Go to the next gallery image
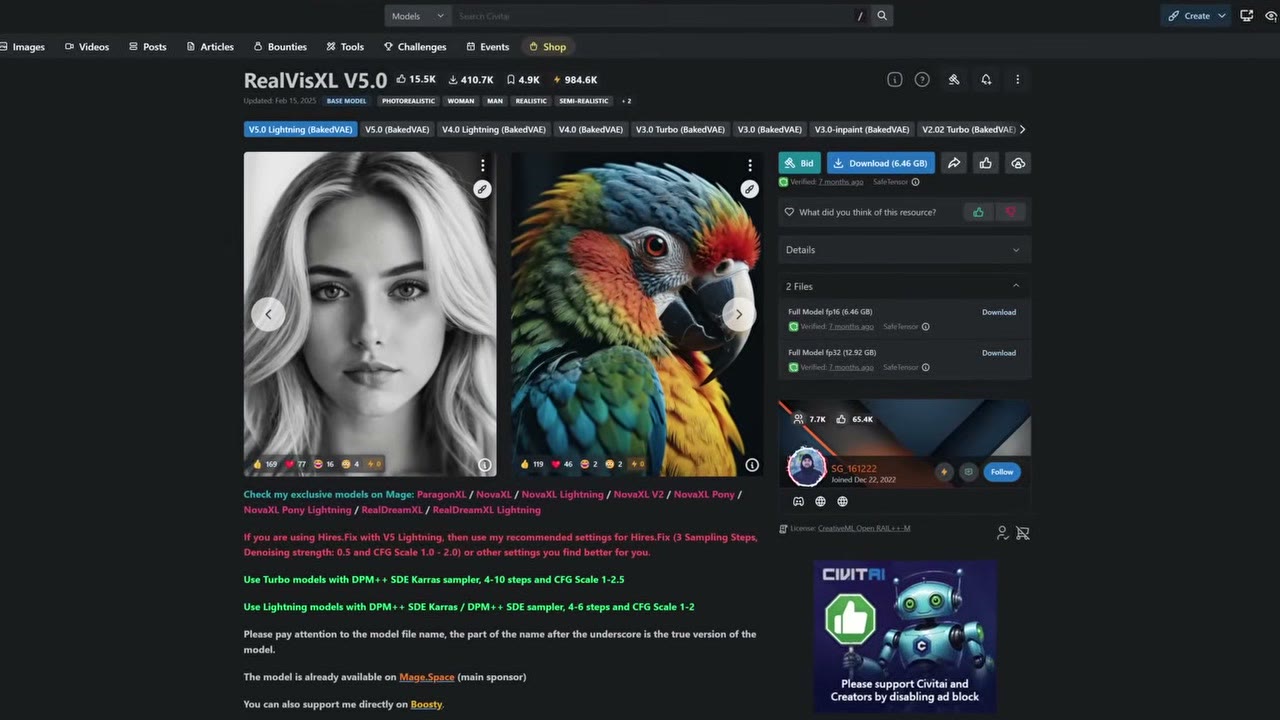The image size is (1280, 720). tap(738, 314)
